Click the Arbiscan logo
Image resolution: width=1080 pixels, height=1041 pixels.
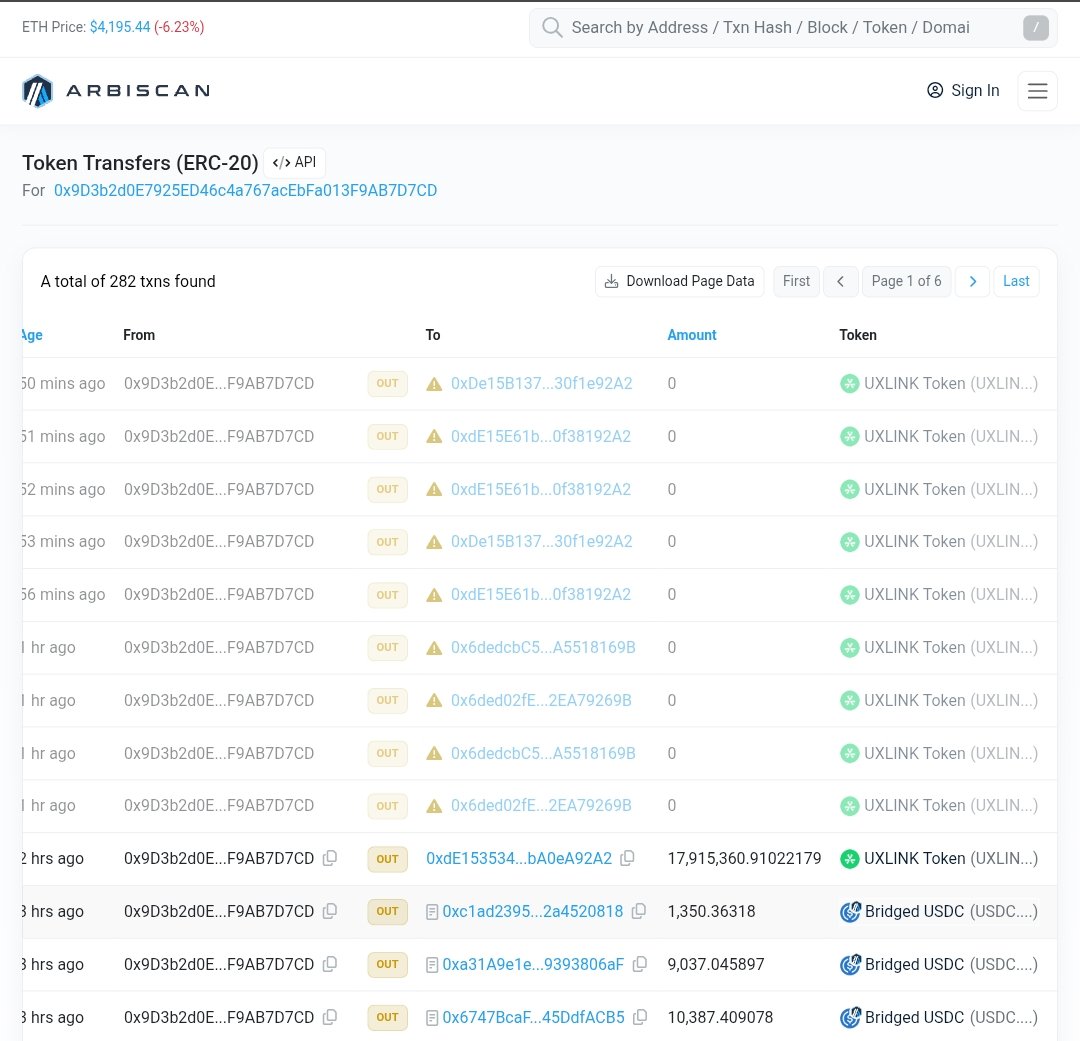[116, 91]
